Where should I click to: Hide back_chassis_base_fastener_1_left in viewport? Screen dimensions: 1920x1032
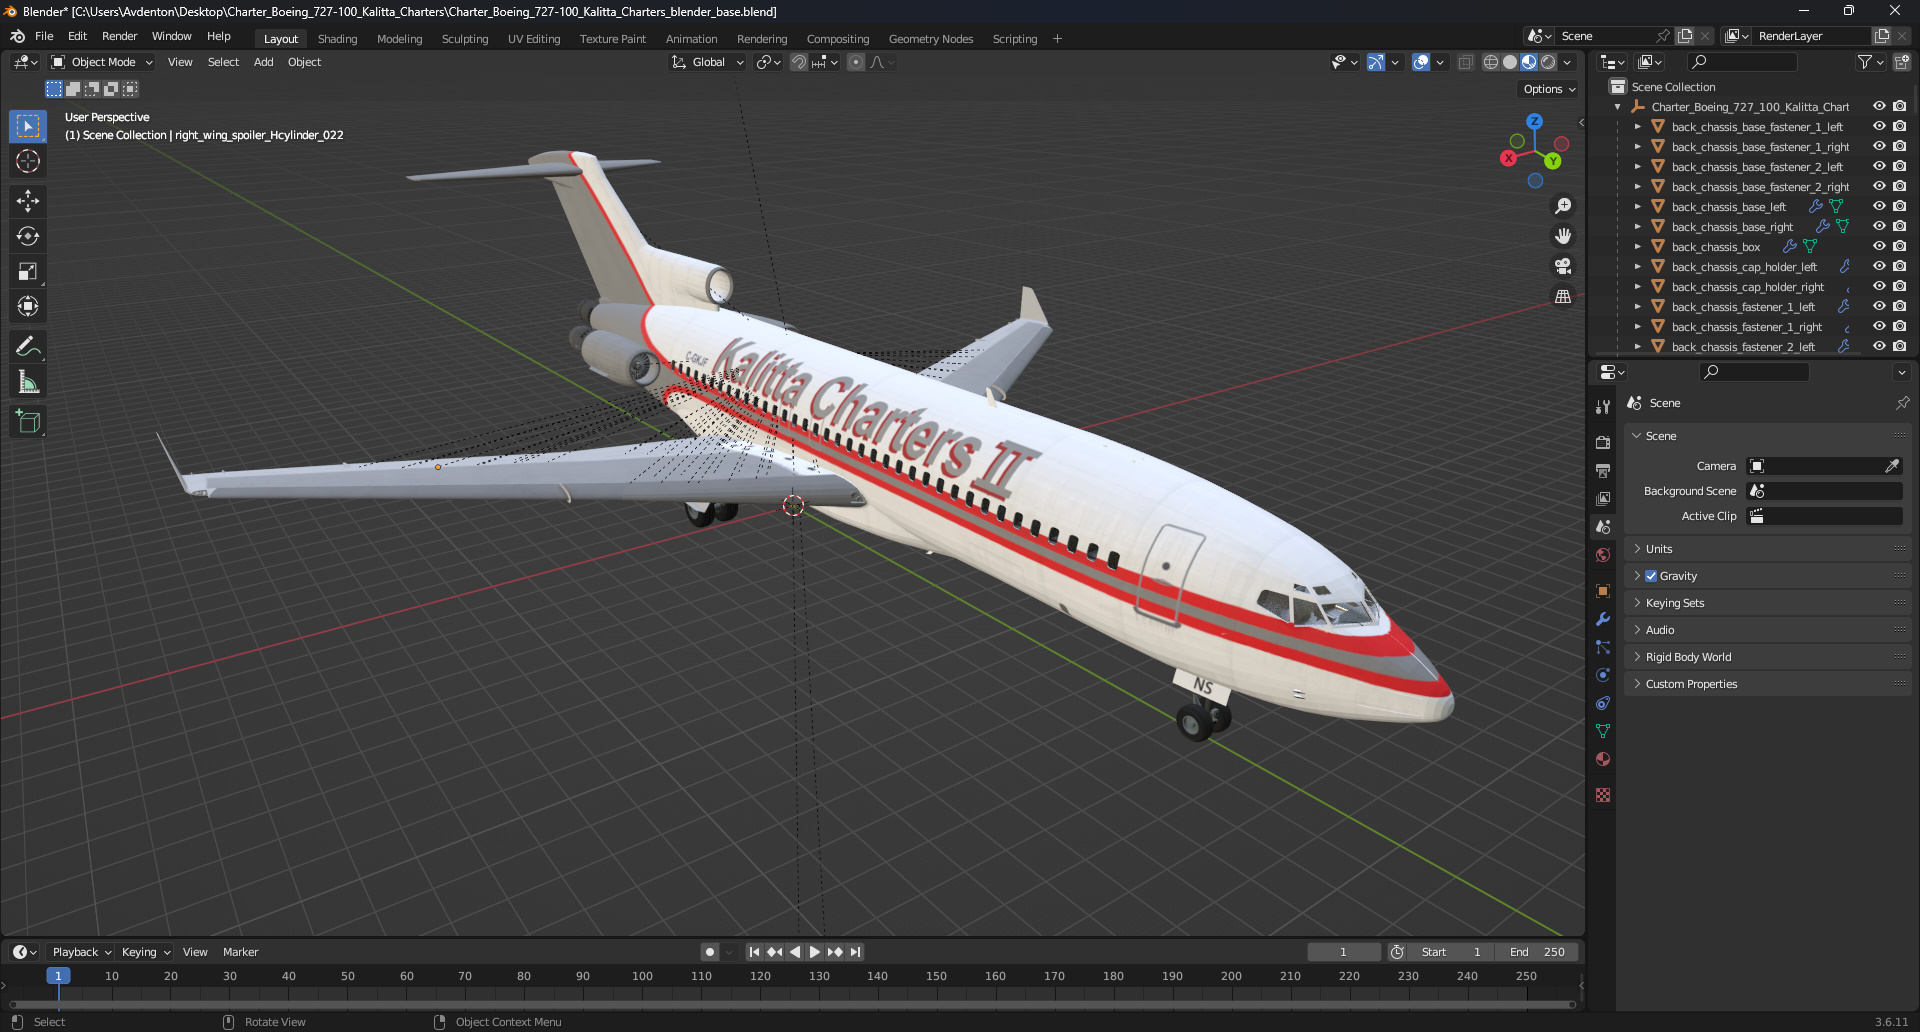(x=1879, y=126)
